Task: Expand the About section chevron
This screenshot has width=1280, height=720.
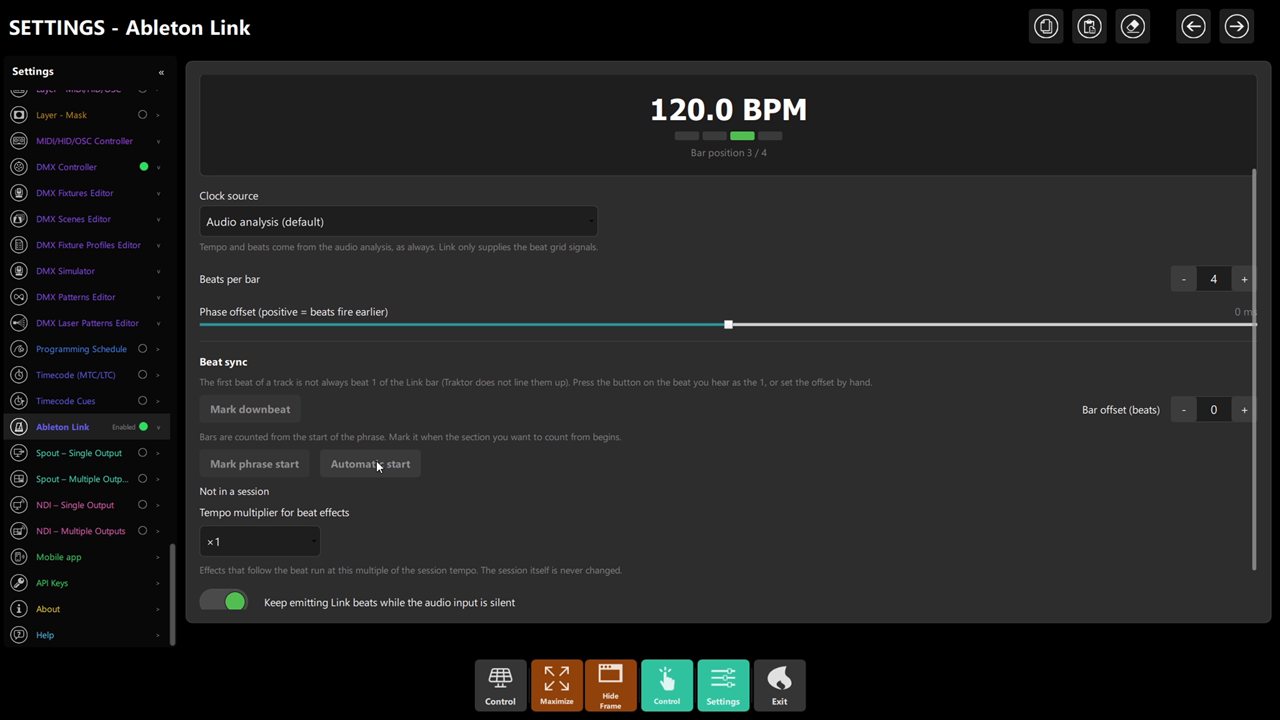Action: pyautogui.click(x=158, y=609)
